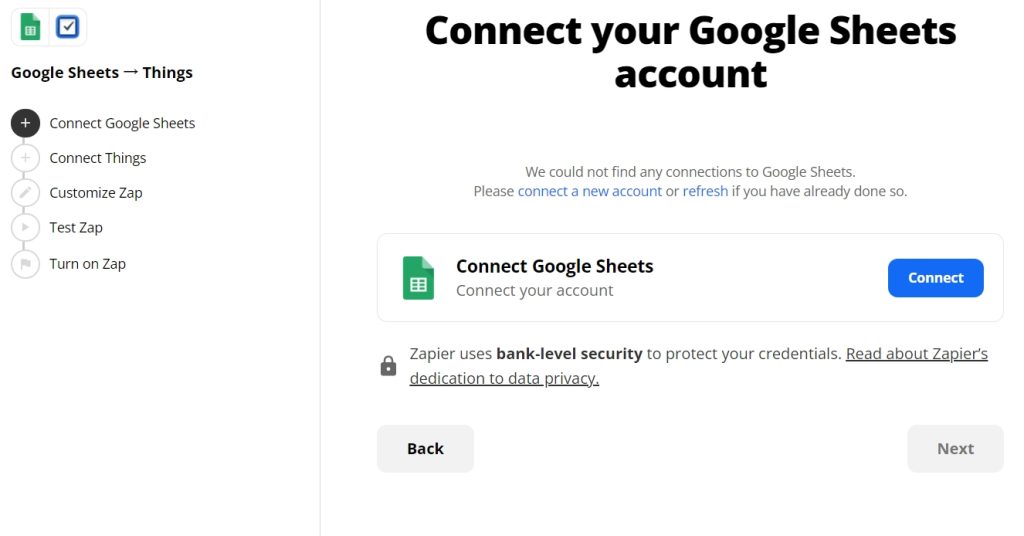Screen dimensions: 1024x536
Task: Select the plus icon for Connect Google Sheets
Action: click(25, 123)
